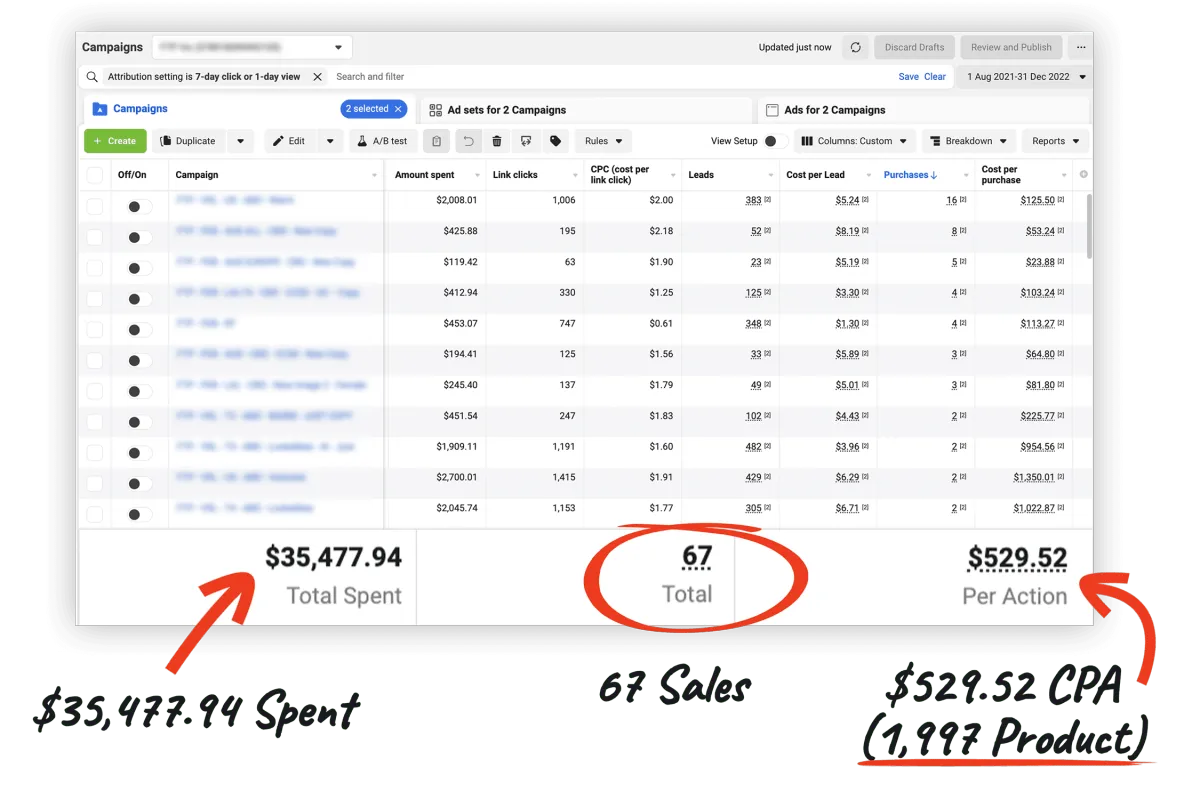Viewport: 1200px width, 792px height.
Task: Open the ad account selector dropdown
Action: 252,47
